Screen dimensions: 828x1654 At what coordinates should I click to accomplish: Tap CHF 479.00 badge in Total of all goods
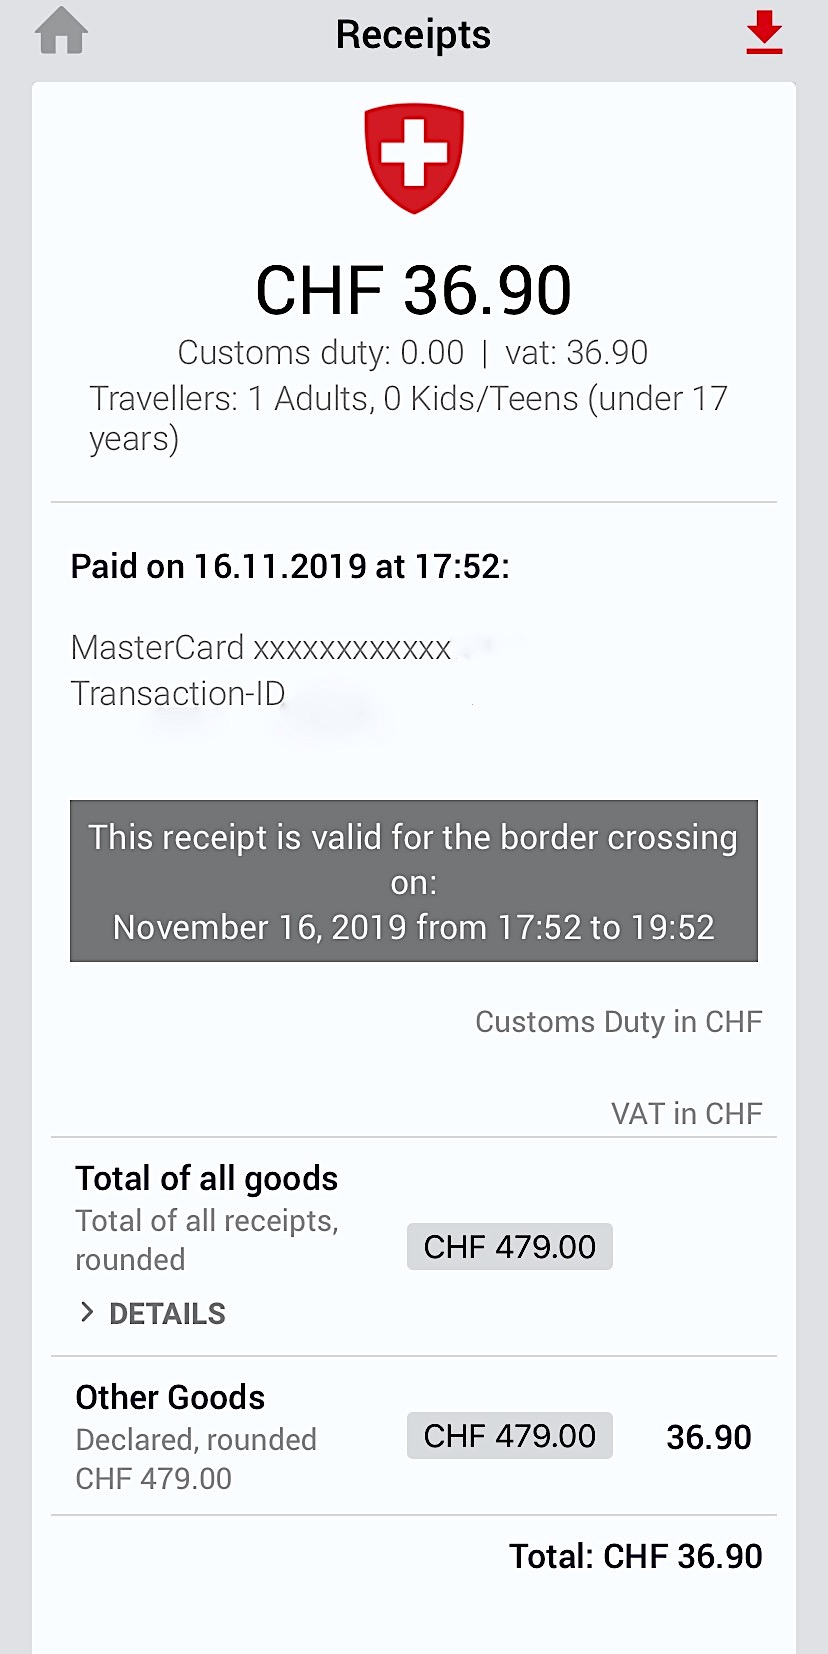tap(510, 1247)
